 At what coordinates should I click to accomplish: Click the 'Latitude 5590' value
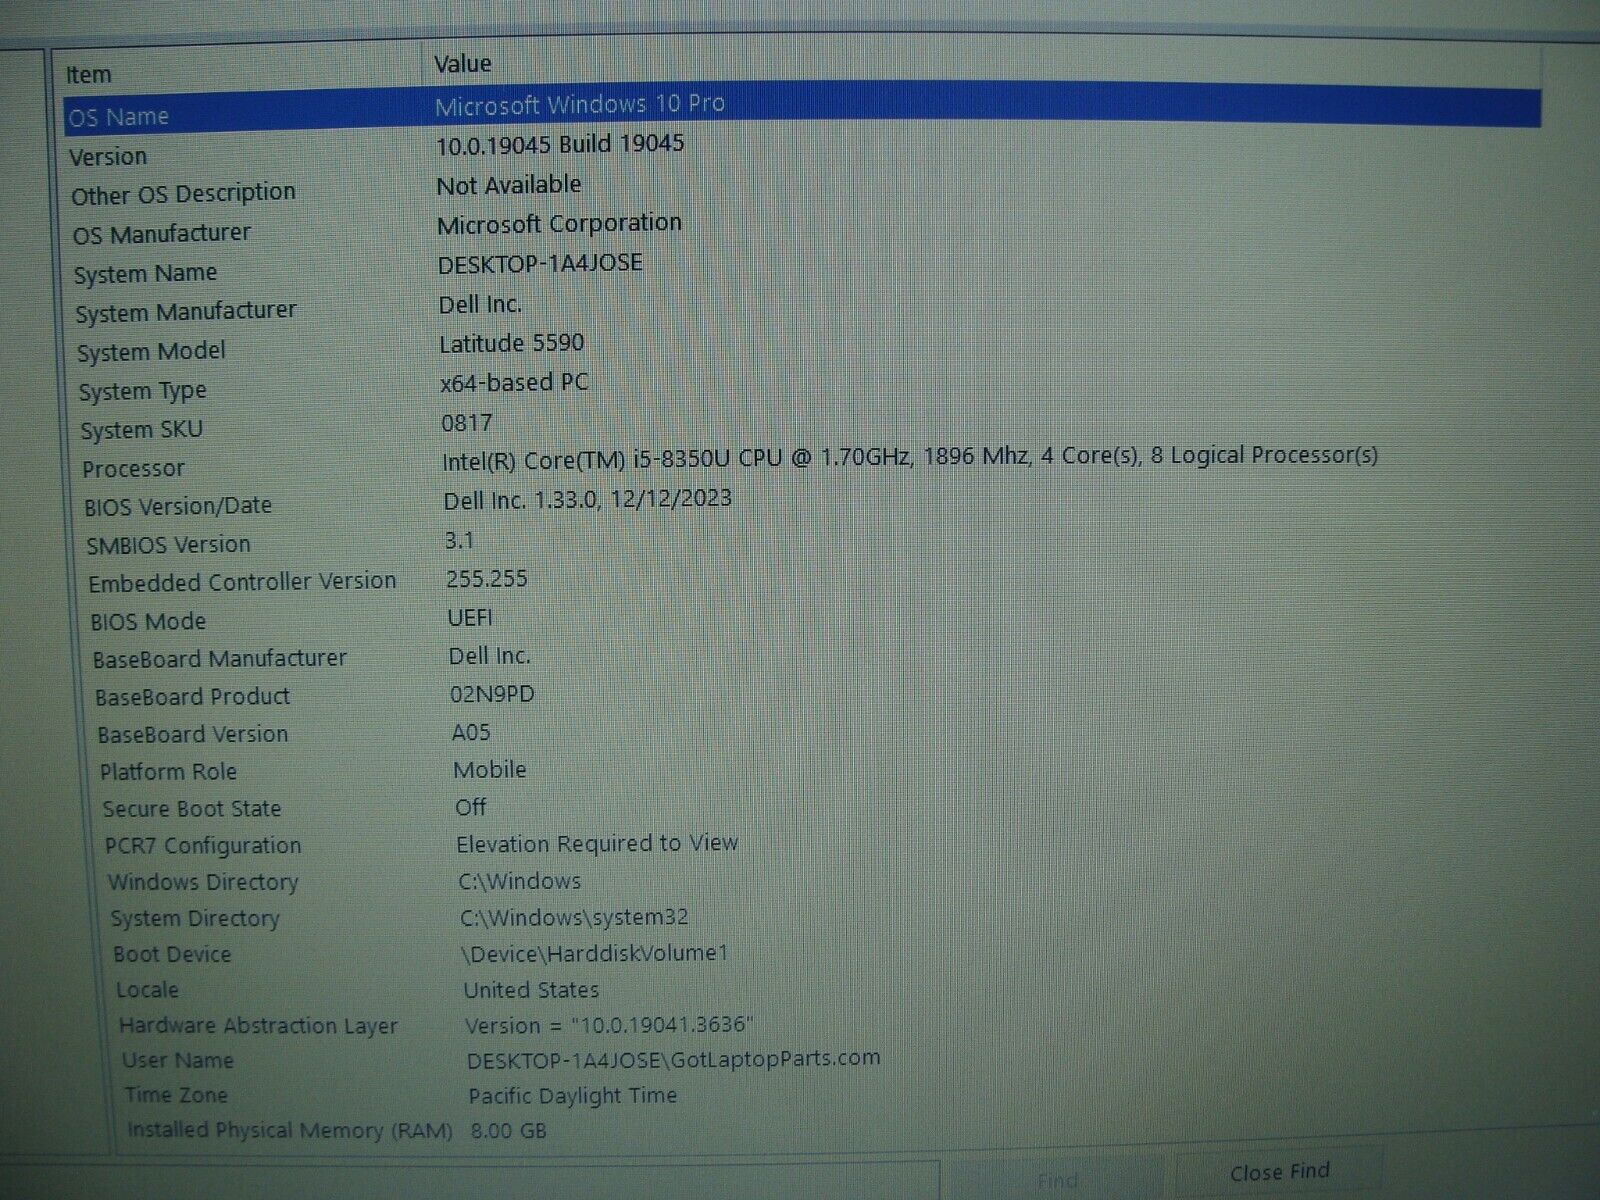pos(511,343)
